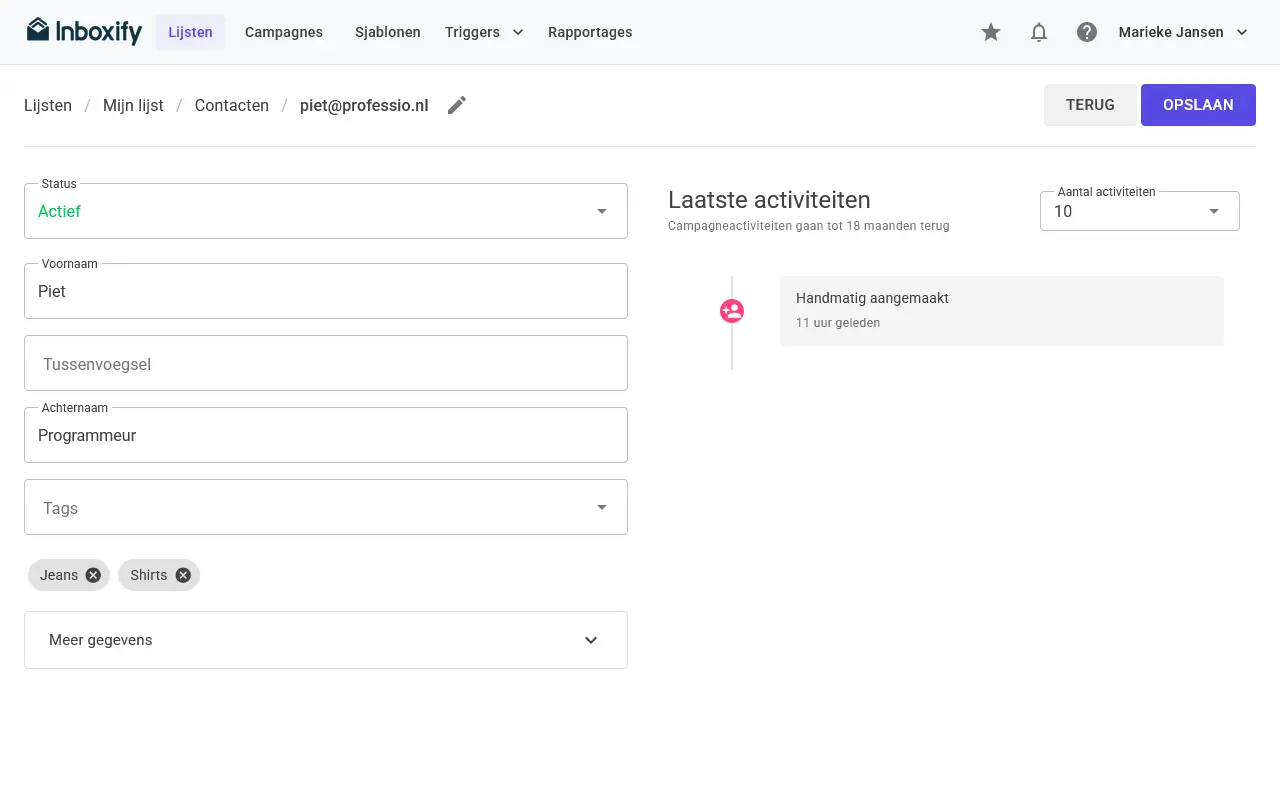Open Marieke Jansen account menu
Screen dimensions: 1280x800
1184,32
